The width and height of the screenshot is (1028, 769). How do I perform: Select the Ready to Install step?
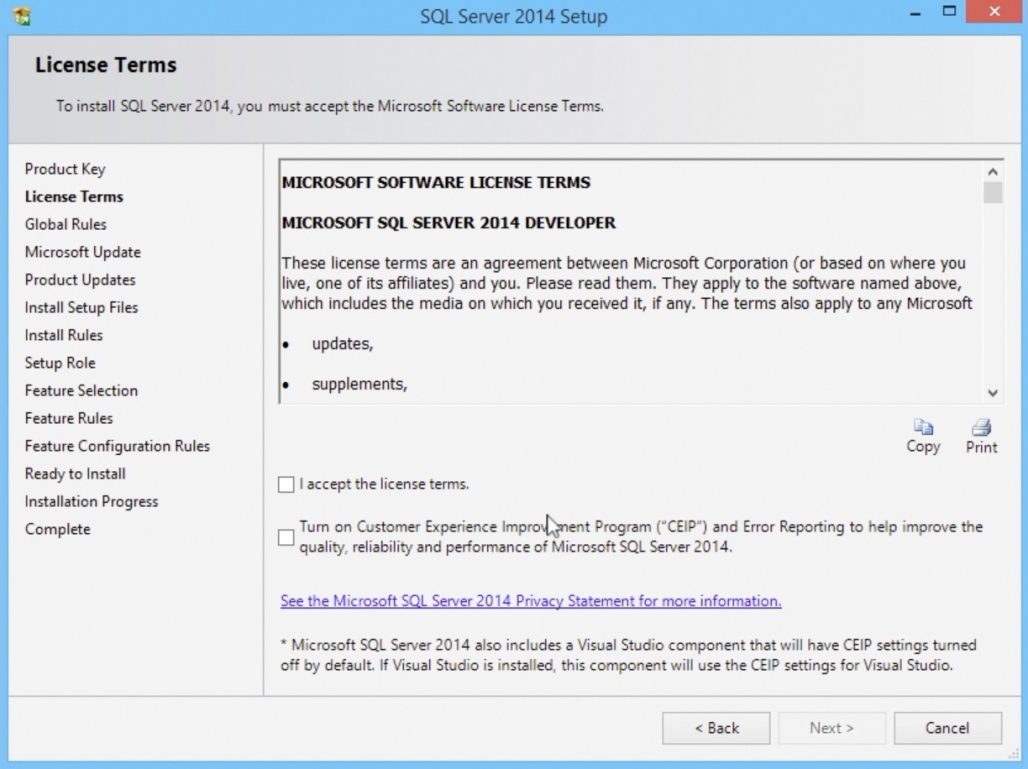pos(75,474)
